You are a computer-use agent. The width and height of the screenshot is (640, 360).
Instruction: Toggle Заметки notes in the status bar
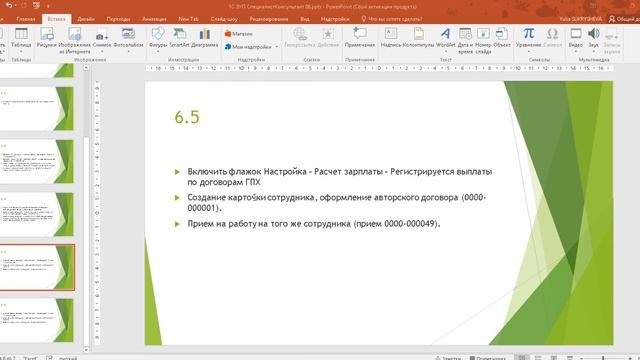point(448,358)
